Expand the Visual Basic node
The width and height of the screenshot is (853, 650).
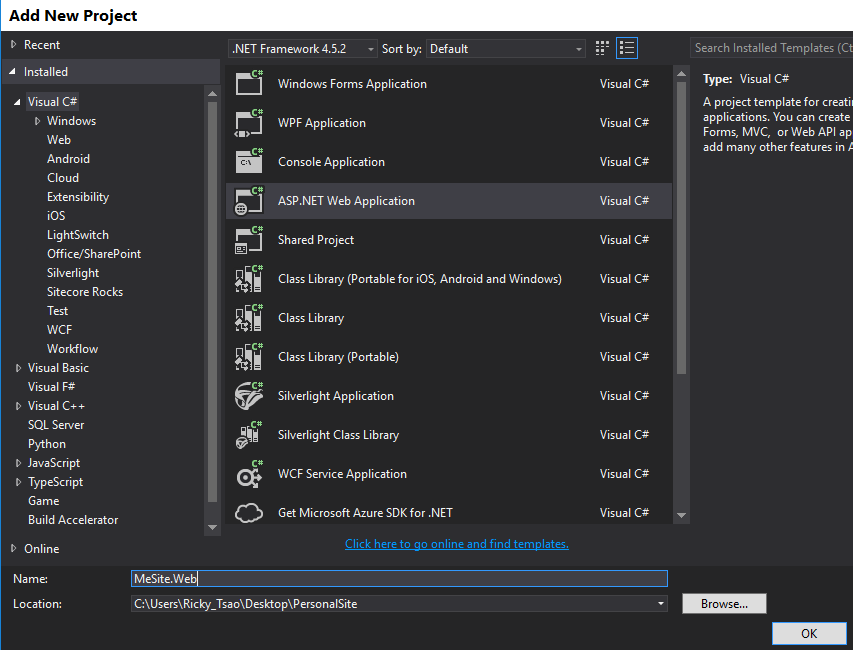coord(18,368)
